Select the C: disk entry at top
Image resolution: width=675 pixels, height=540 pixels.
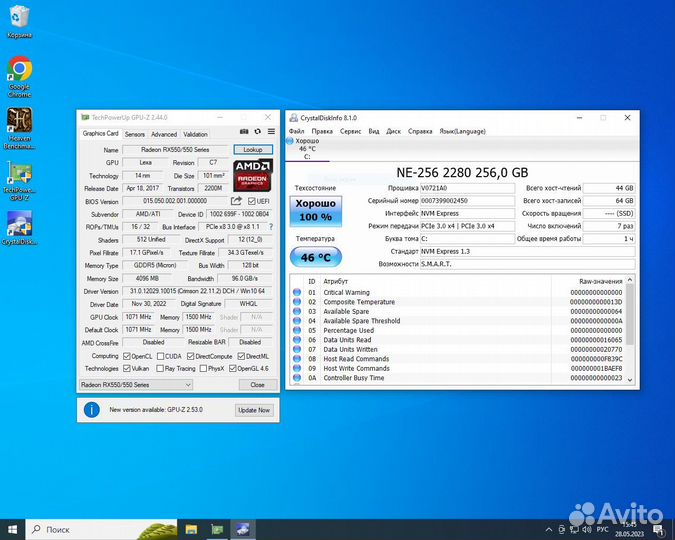tap(307, 149)
